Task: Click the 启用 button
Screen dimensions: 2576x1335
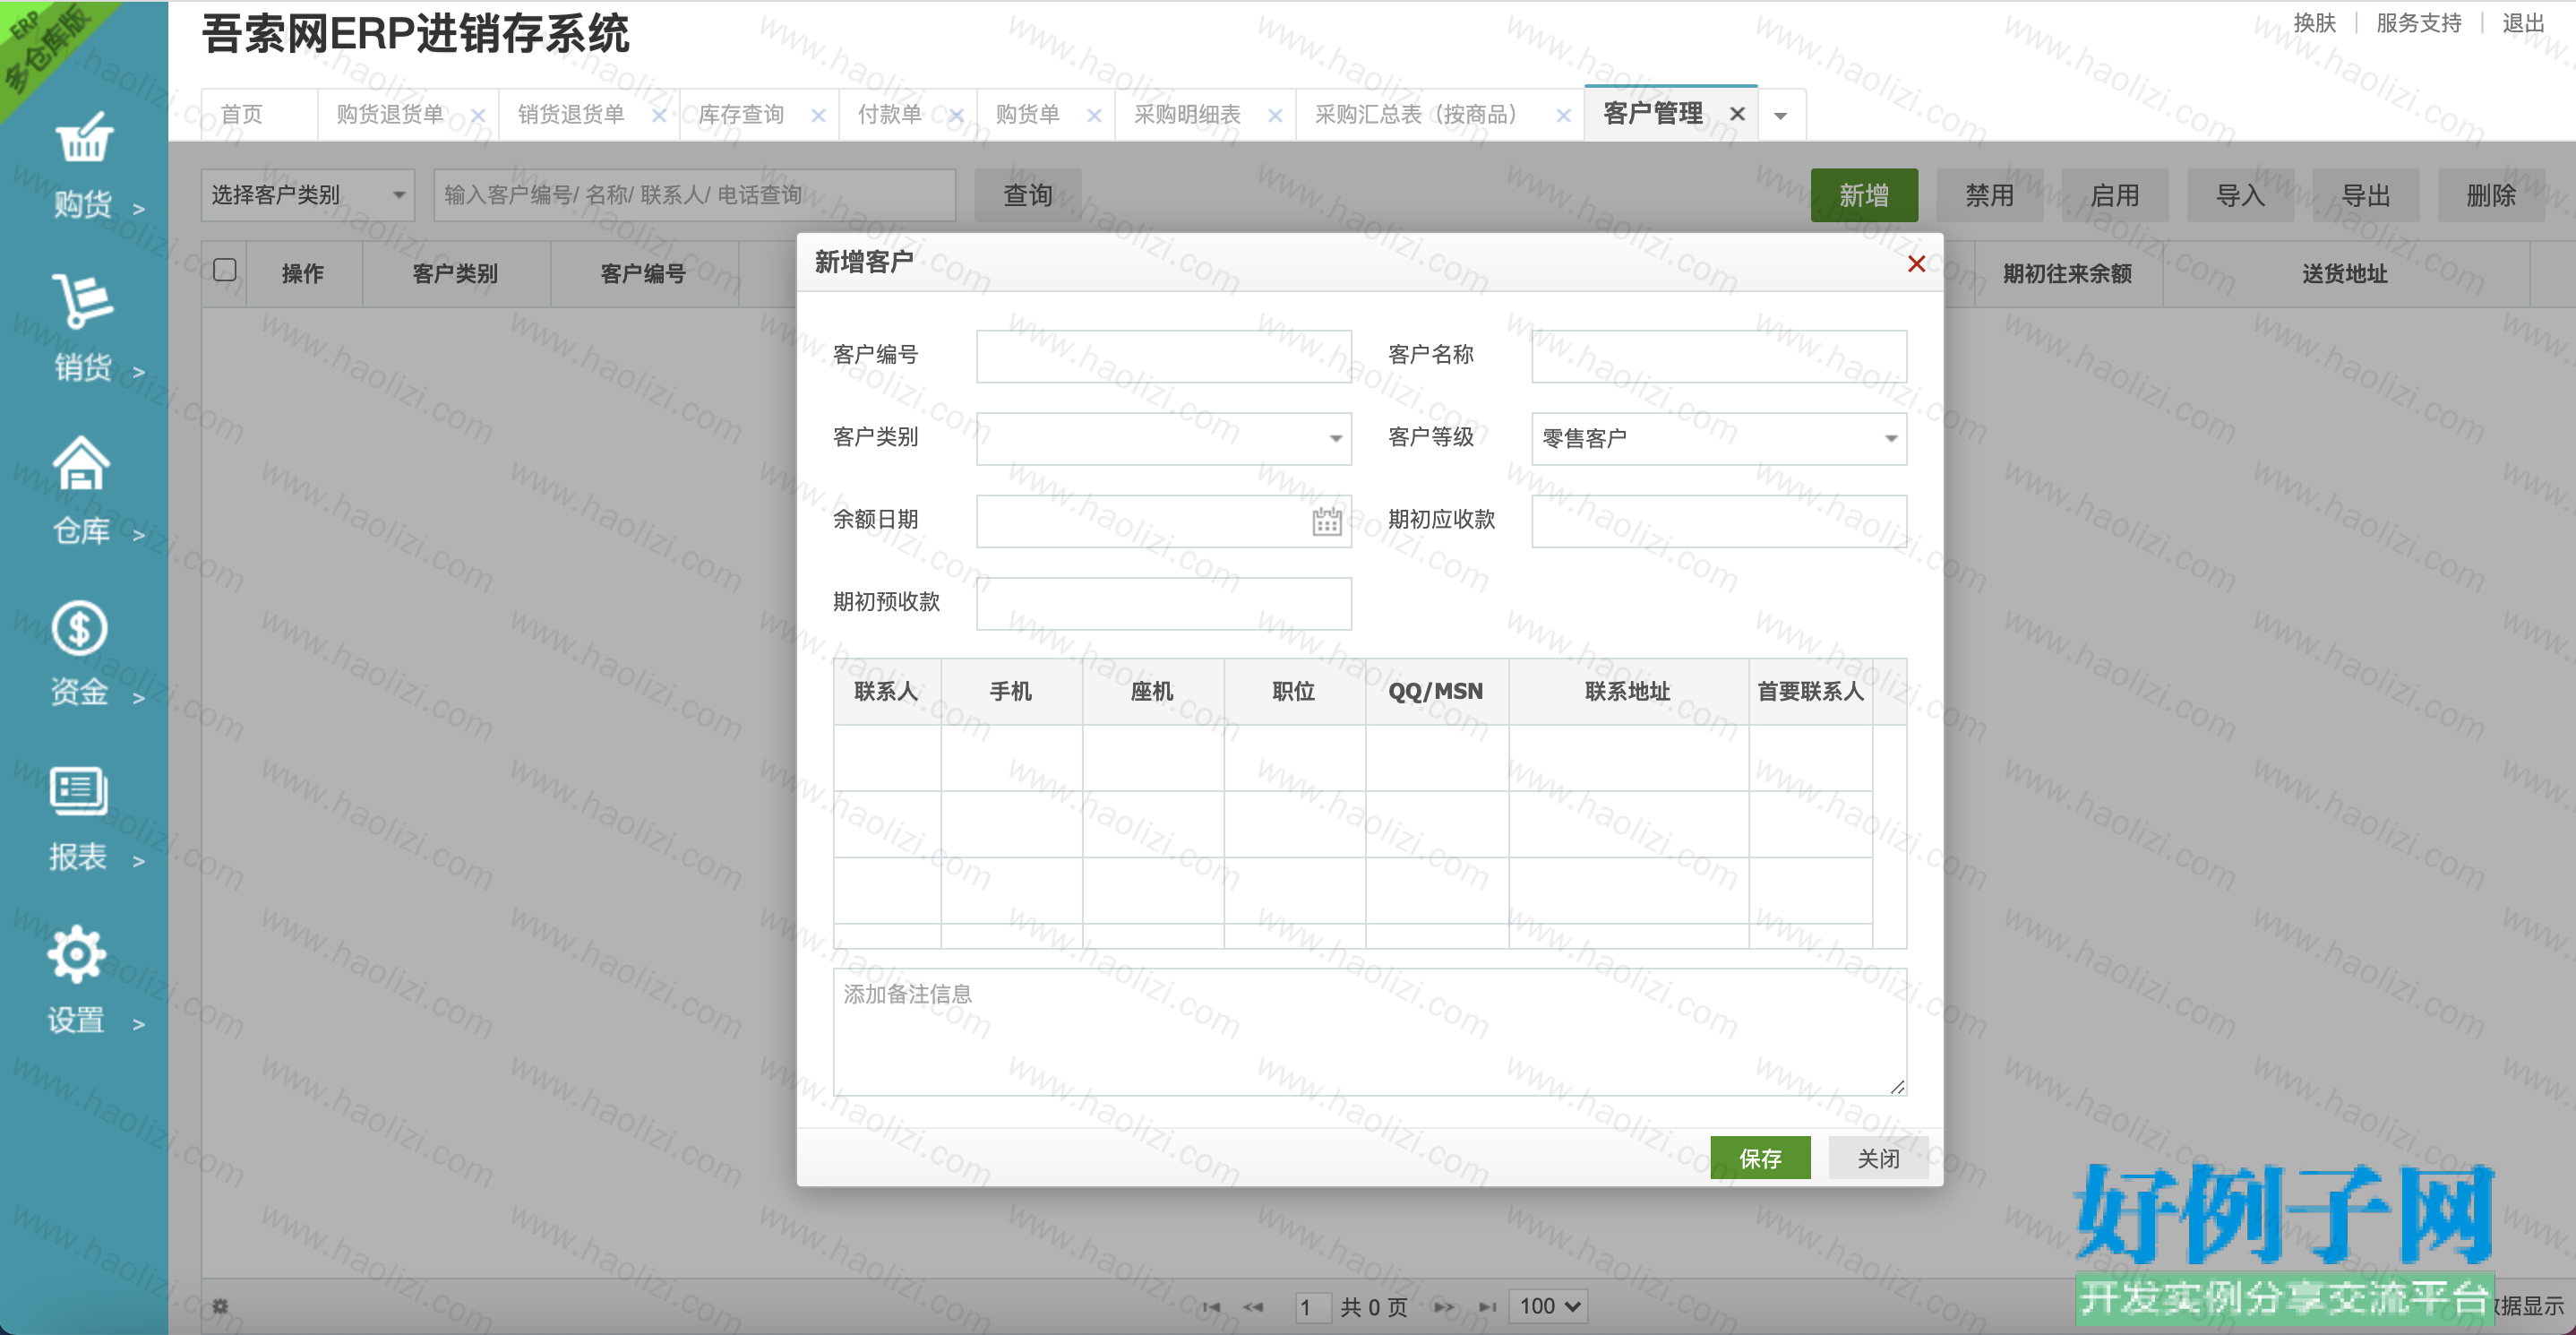Action: (2115, 195)
